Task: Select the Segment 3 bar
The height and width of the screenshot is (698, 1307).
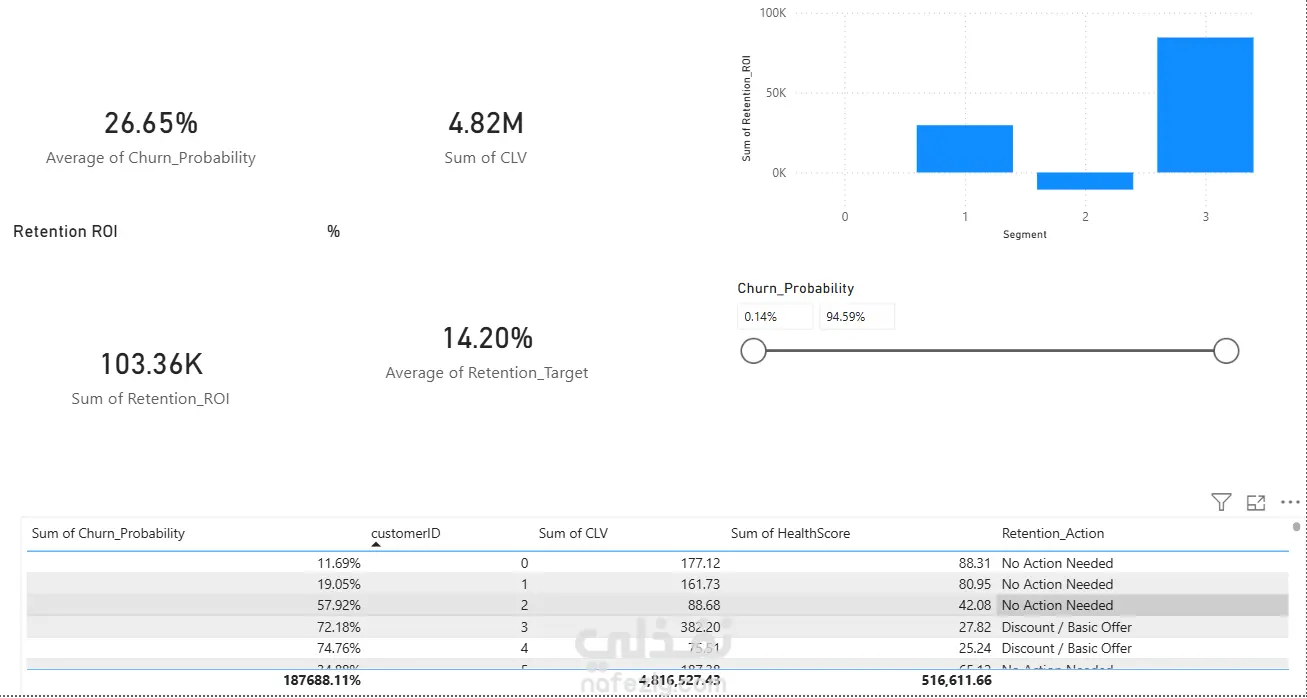Action: pos(1205,105)
